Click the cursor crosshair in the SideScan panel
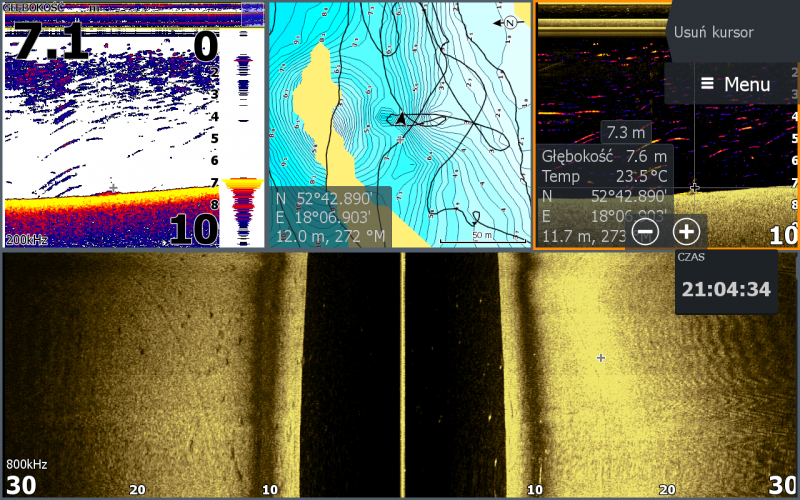 [x=600, y=357]
